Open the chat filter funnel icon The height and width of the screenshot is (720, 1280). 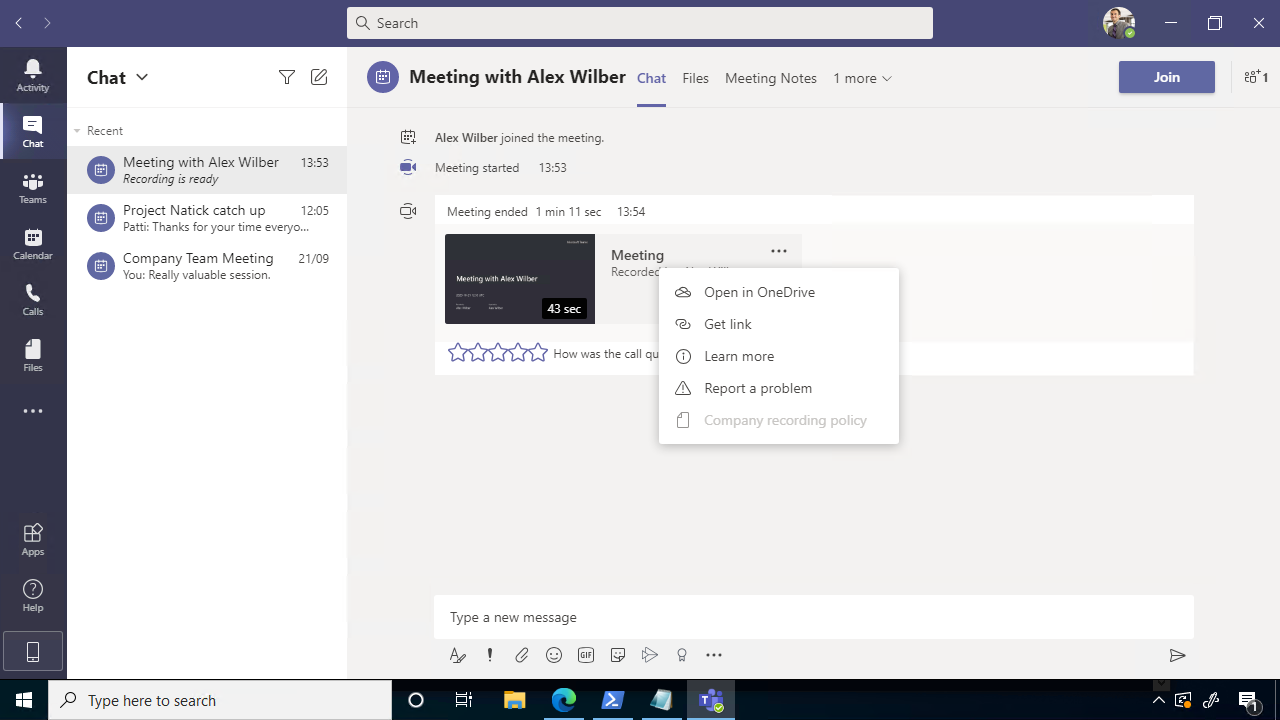[287, 77]
